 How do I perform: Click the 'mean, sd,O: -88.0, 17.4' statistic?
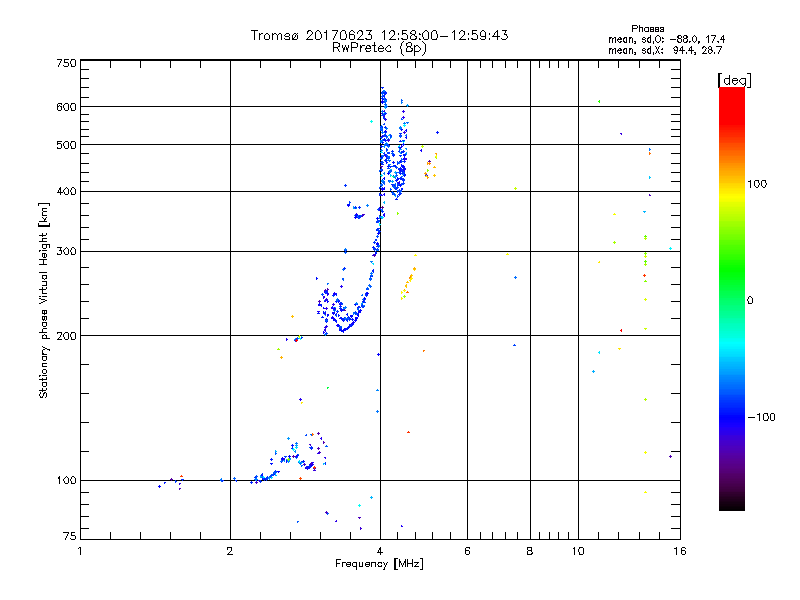coord(666,39)
